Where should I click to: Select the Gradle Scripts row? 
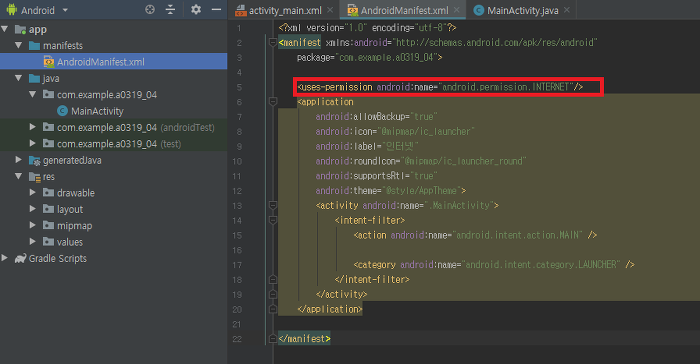pyautogui.click(x=113, y=258)
